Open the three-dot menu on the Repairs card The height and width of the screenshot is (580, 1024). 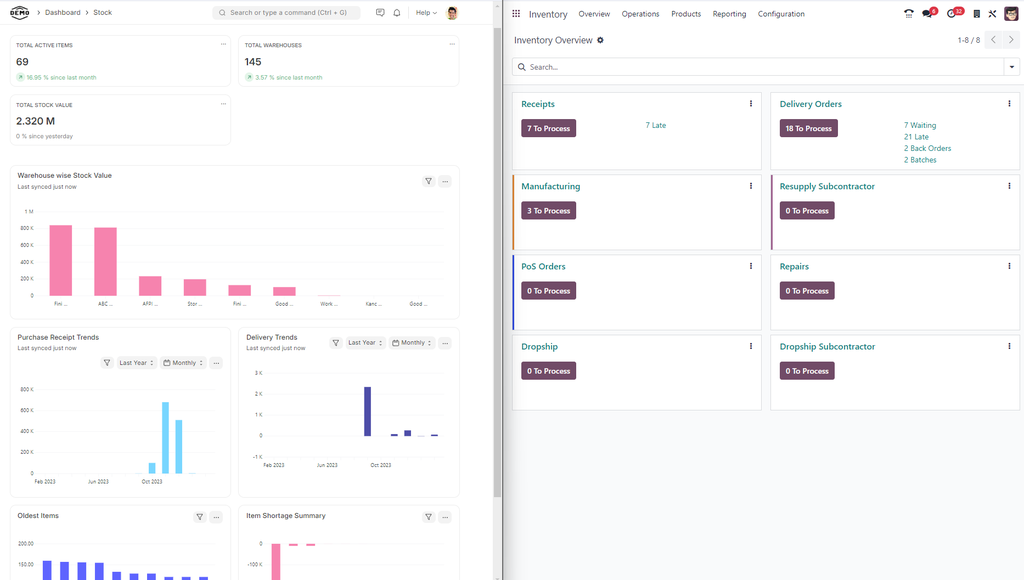tap(1009, 266)
